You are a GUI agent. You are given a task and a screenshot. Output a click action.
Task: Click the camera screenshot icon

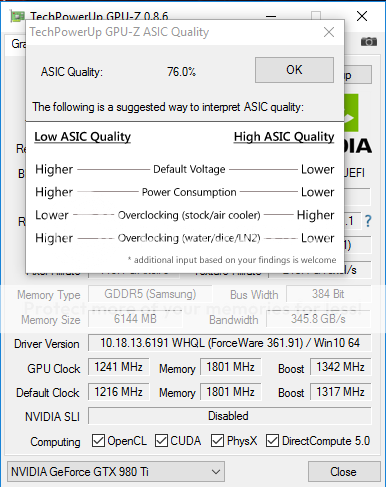point(369,42)
